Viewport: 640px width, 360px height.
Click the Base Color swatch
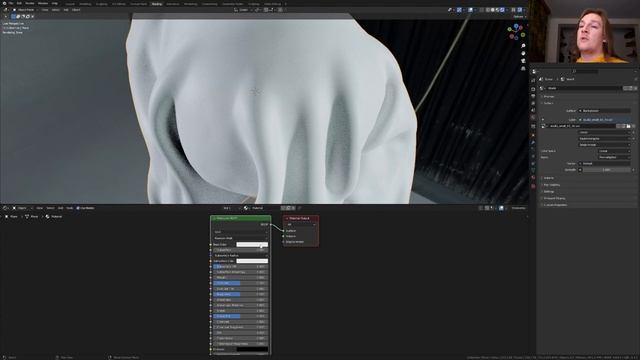[252, 244]
